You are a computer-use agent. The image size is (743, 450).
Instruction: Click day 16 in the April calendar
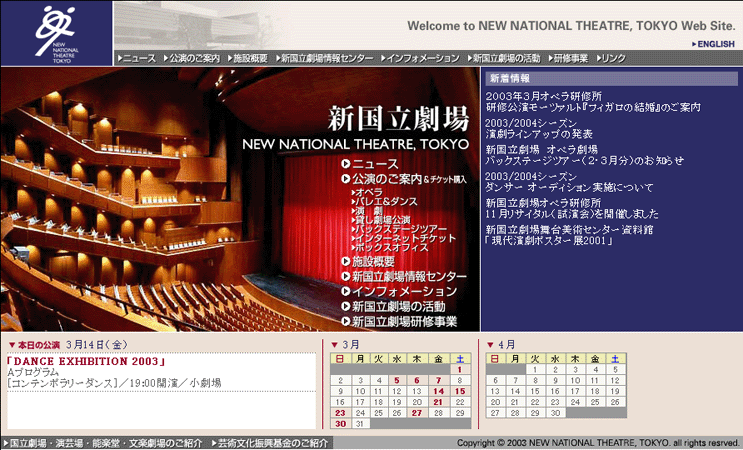pyautogui.click(x=555, y=391)
